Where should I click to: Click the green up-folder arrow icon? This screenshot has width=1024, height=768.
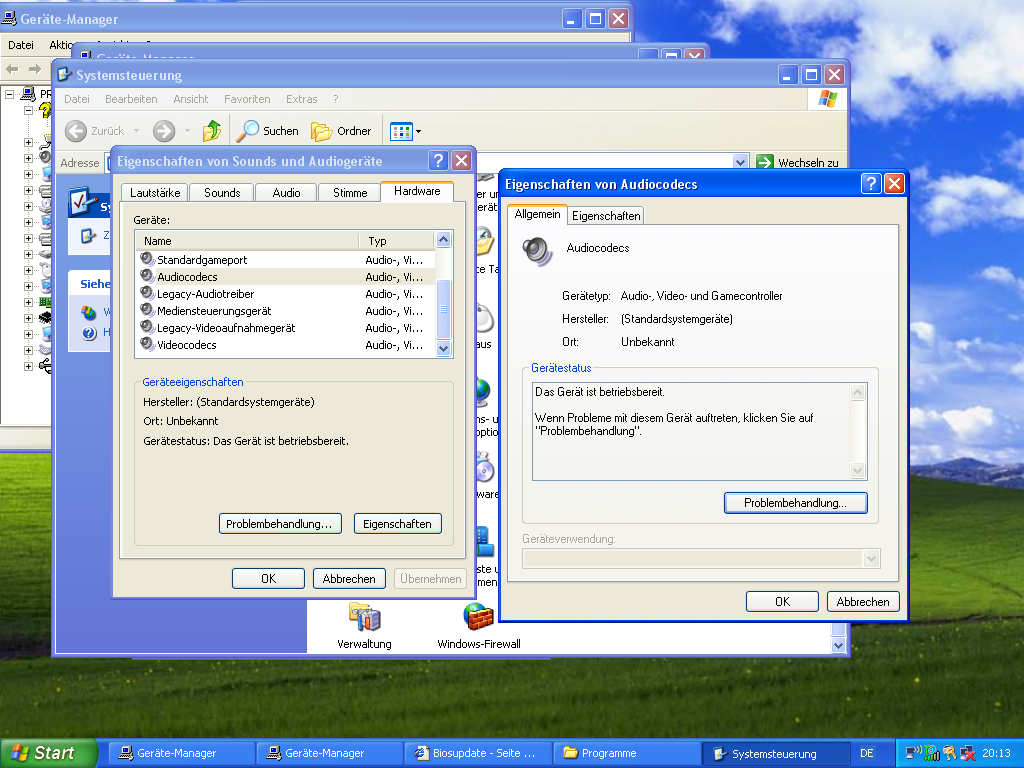[212, 131]
